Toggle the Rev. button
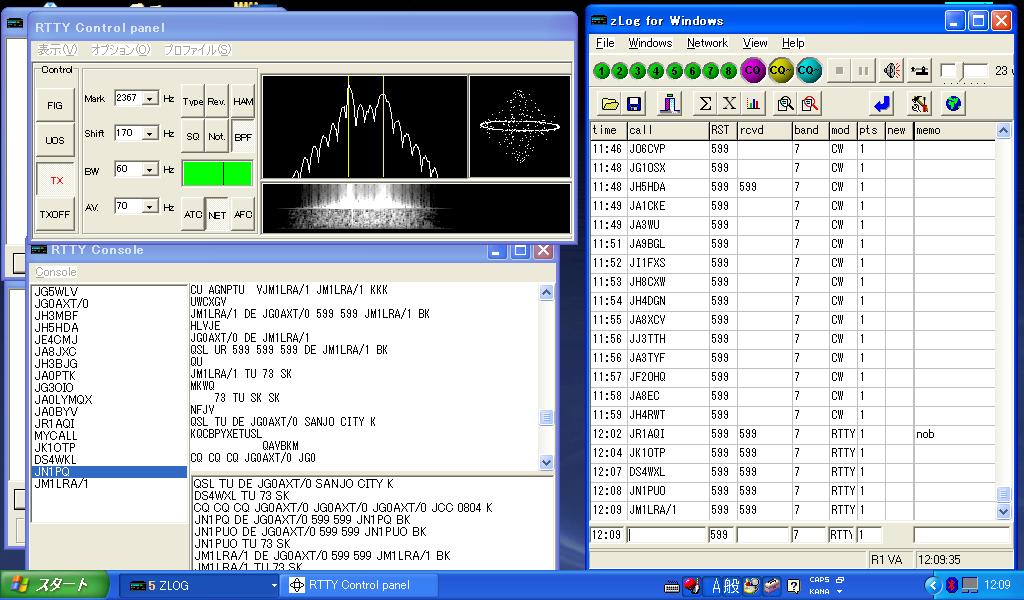The image size is (1024, 600). tap(216, 102)
